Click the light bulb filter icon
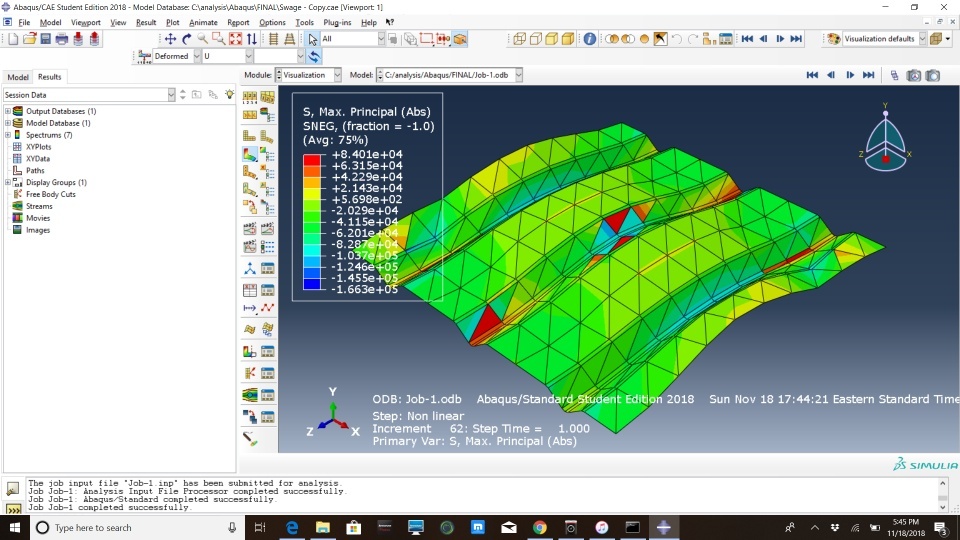 click(230, 94)
